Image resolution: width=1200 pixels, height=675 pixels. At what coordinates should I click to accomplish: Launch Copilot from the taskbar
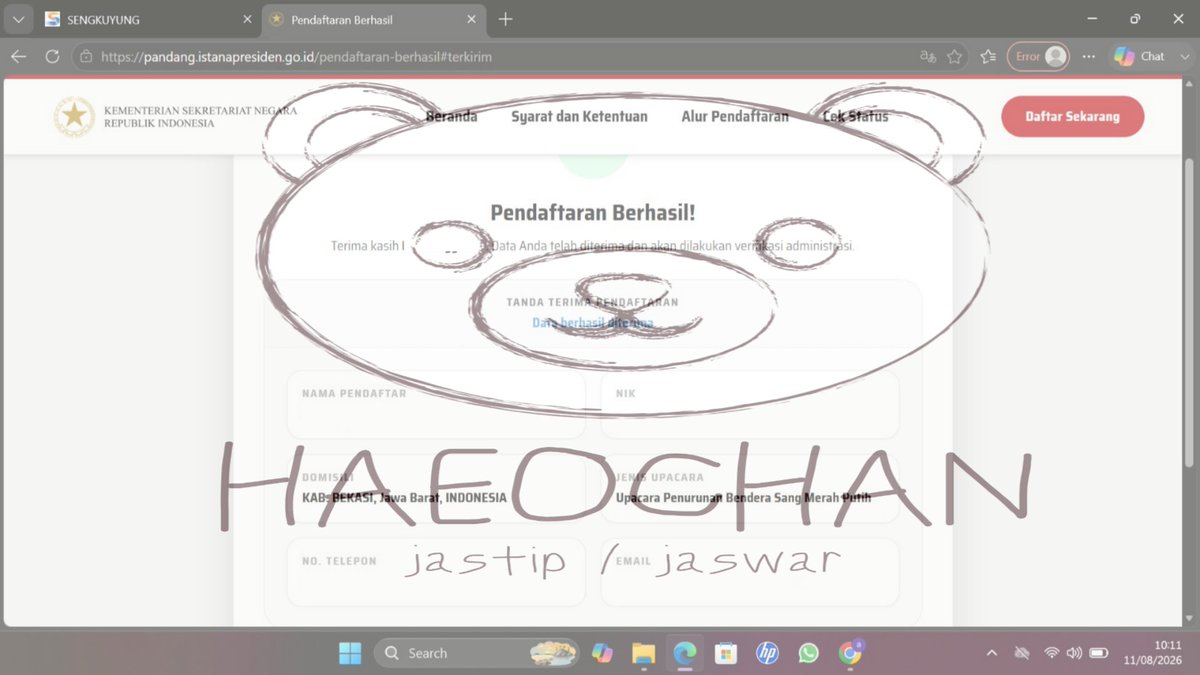click(601, 653)
